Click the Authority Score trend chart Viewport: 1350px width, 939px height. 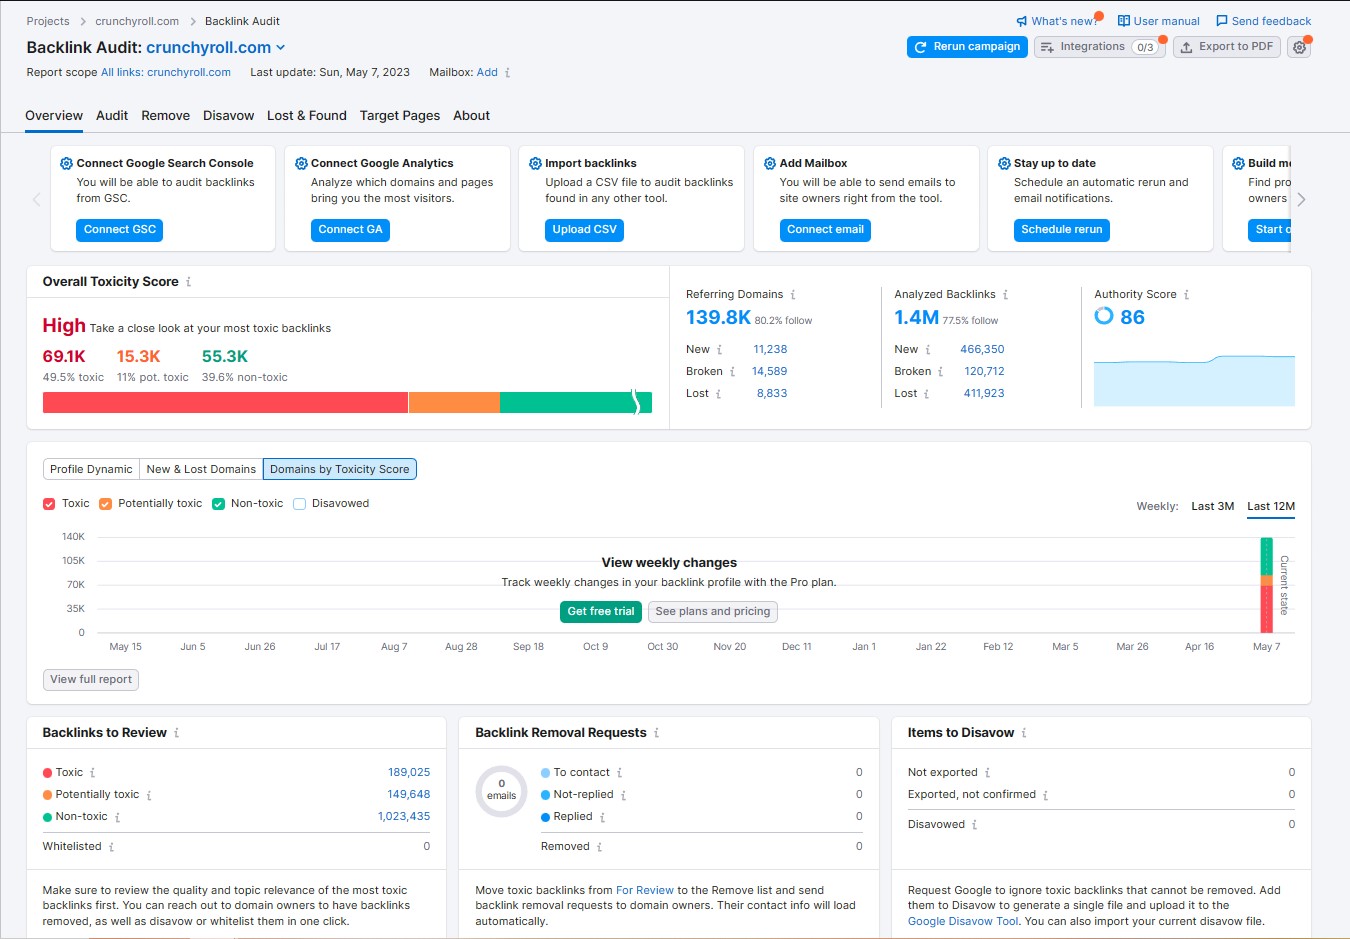(1194, 381)
